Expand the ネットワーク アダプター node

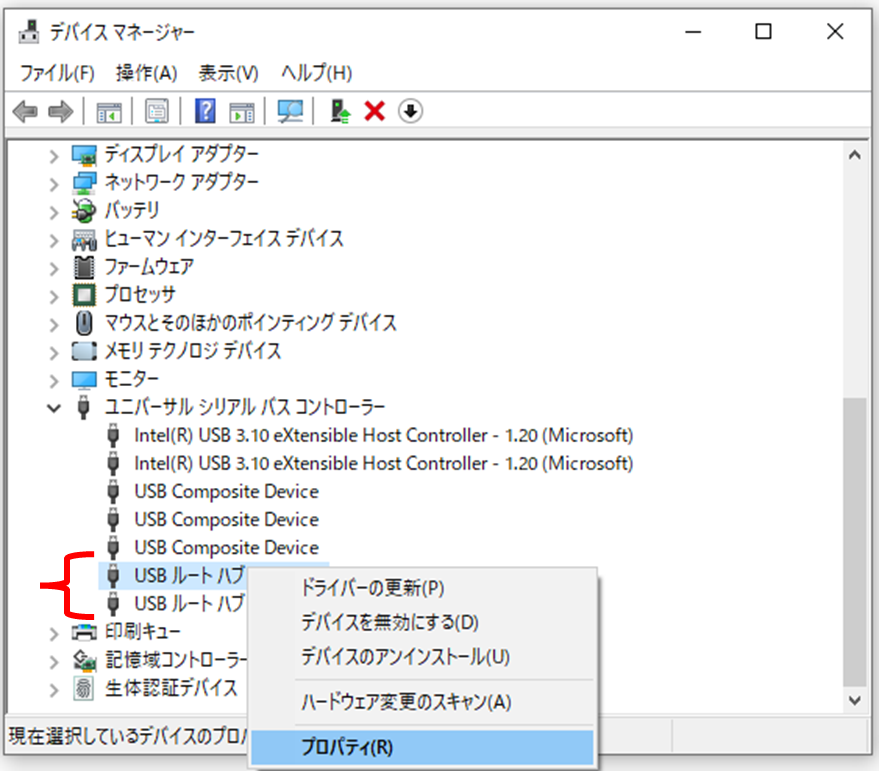point(54,184)
